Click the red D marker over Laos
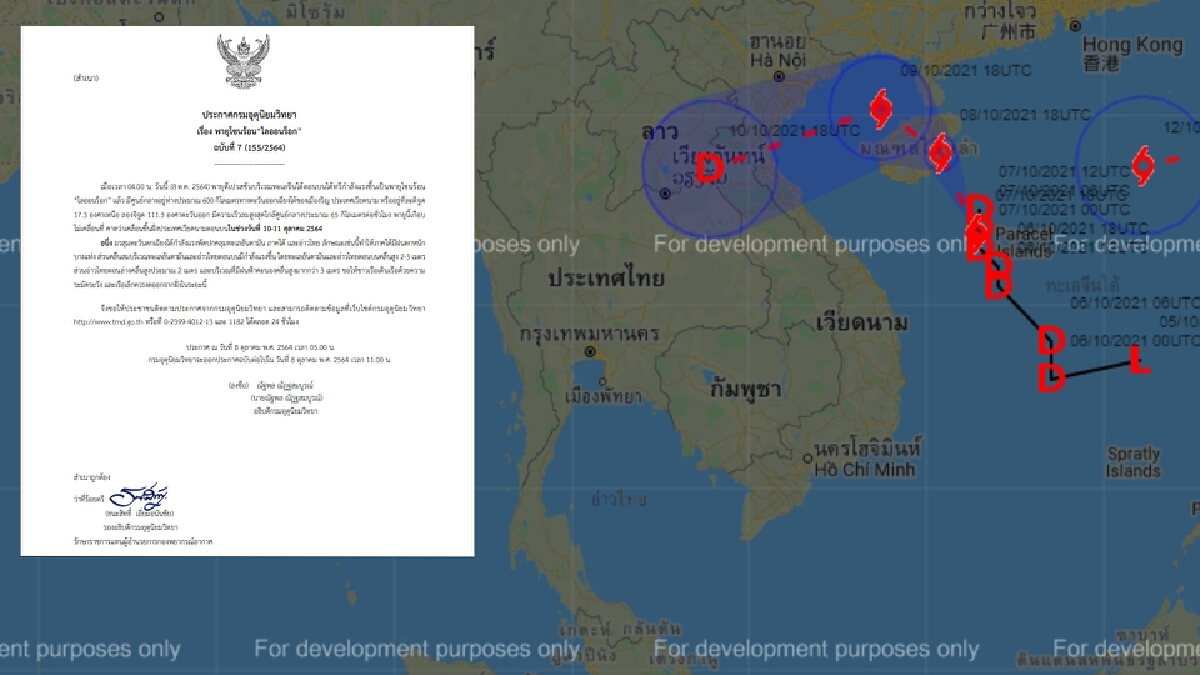1200x675 pixels. 709,167
